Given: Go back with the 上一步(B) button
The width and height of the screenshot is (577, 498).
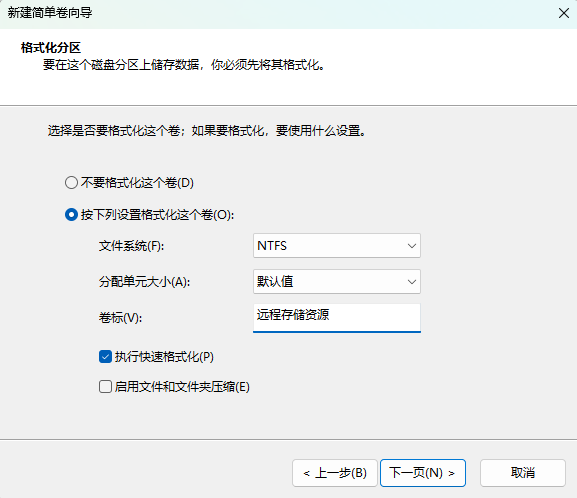Looking at the screenshot, I should point(335,473).
